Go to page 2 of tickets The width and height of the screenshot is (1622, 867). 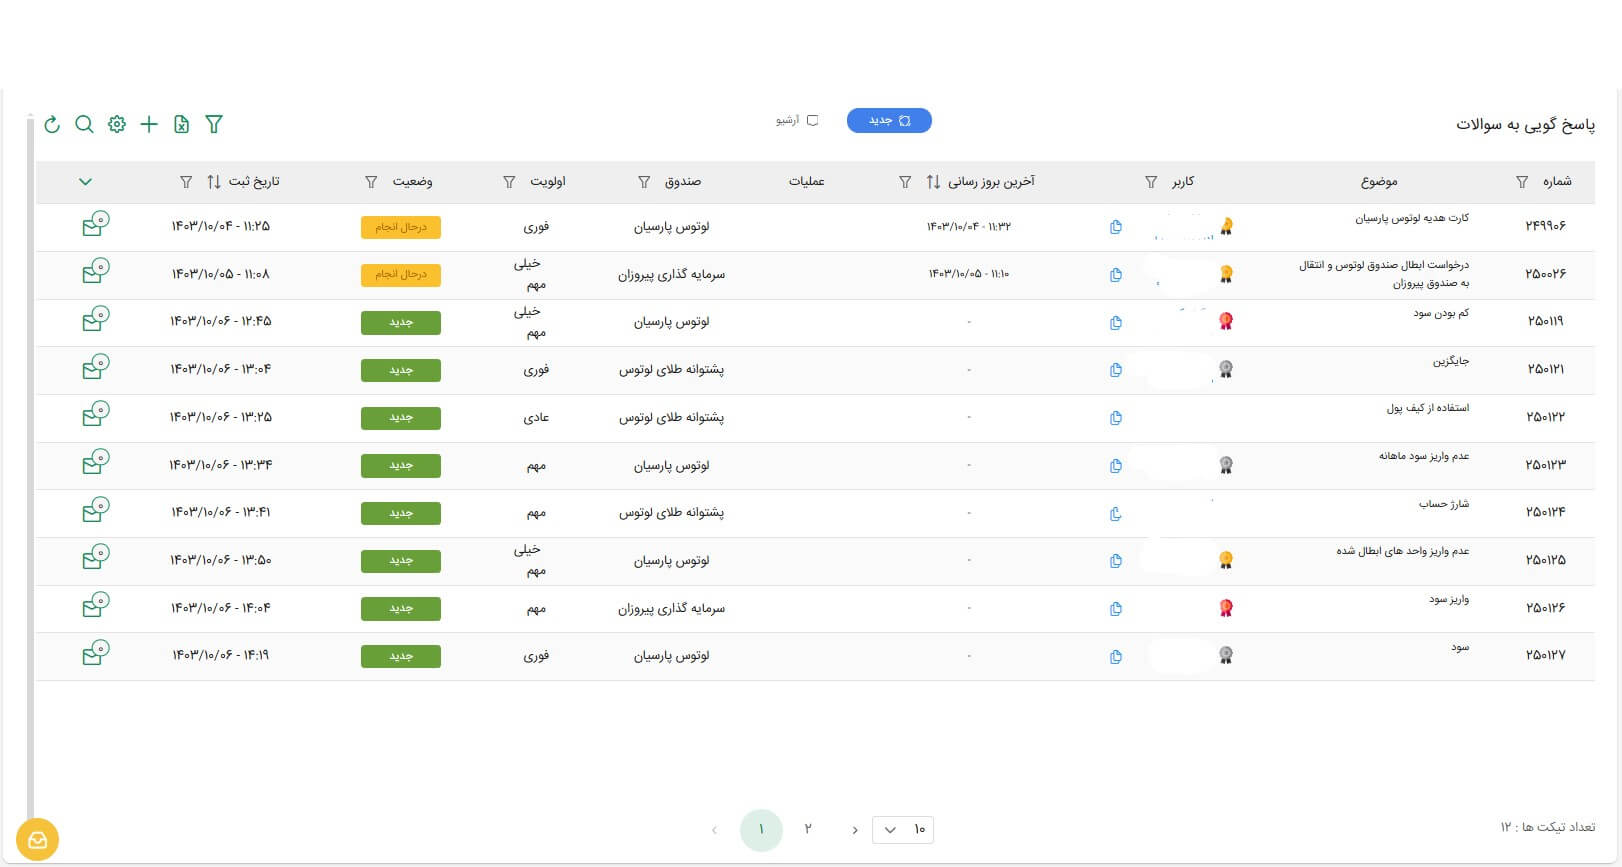(x=808, y=829)
